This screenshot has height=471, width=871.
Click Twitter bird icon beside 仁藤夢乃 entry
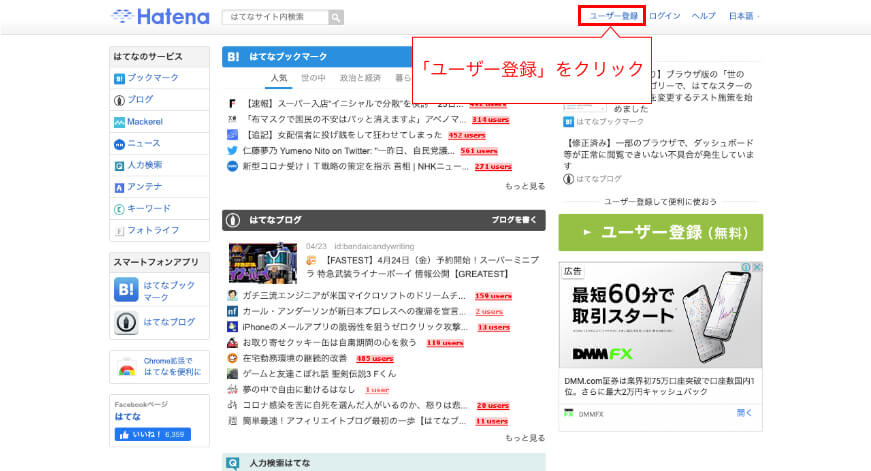[x=232, y=151]
